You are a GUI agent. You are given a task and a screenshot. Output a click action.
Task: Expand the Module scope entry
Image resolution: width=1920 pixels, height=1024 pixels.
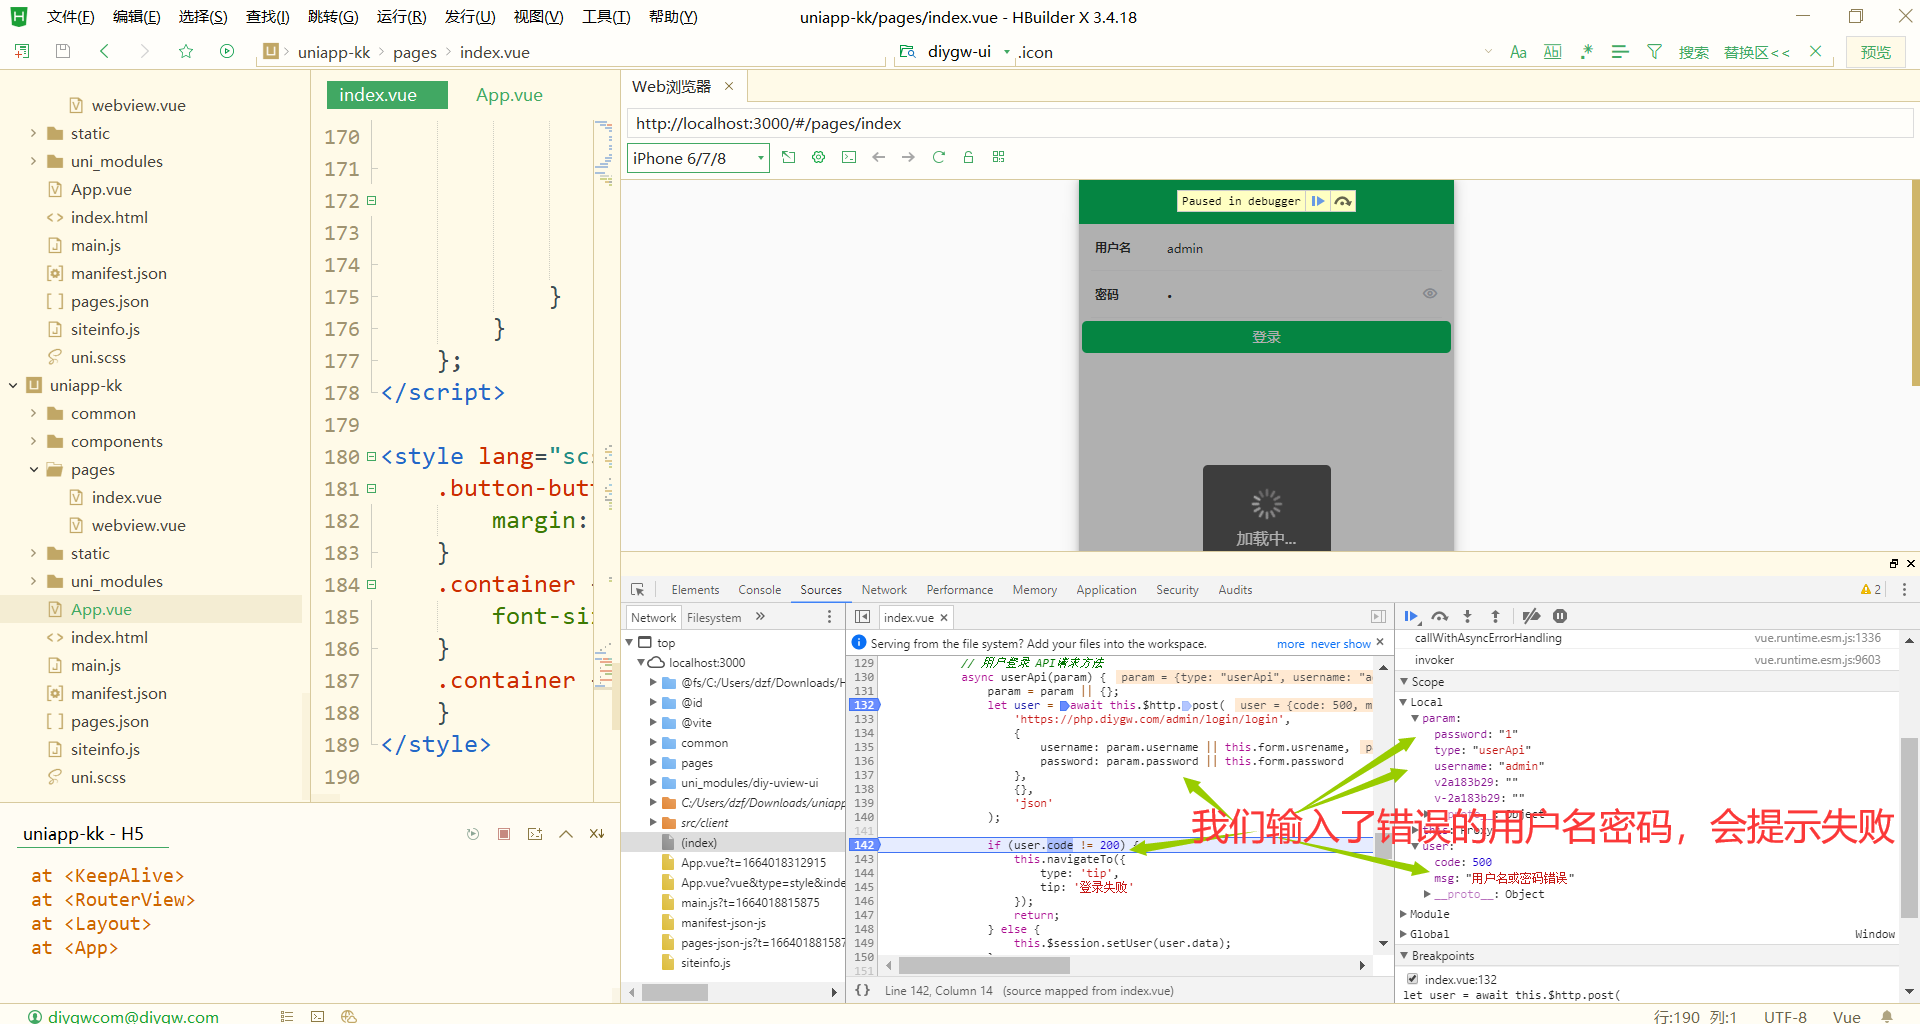point(1404,914)
